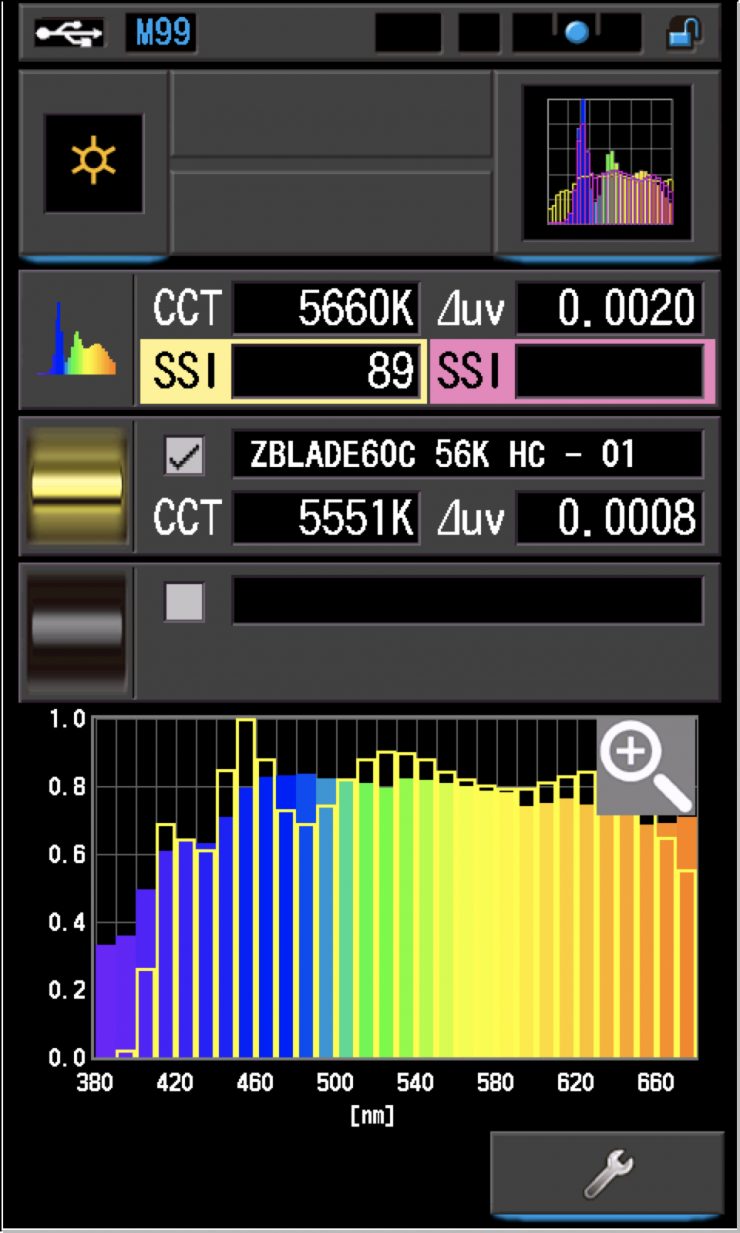Select the M99 memory indicator
This screenshot has height=1233, width=740.
(160, 33)
